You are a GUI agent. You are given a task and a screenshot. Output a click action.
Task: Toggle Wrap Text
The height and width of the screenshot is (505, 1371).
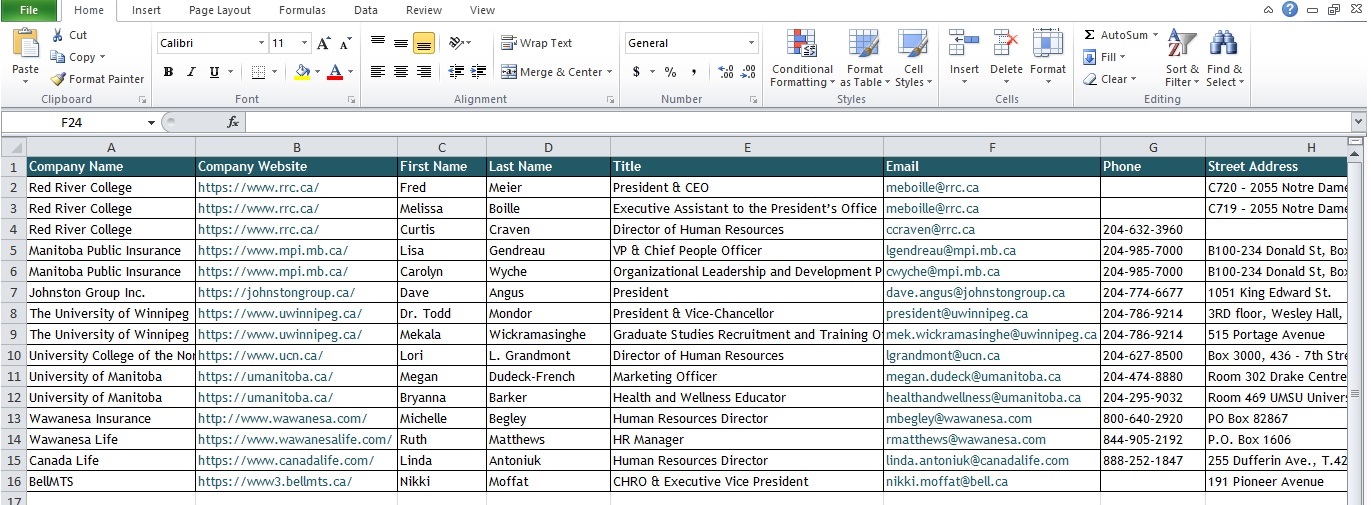click(537, 43)
